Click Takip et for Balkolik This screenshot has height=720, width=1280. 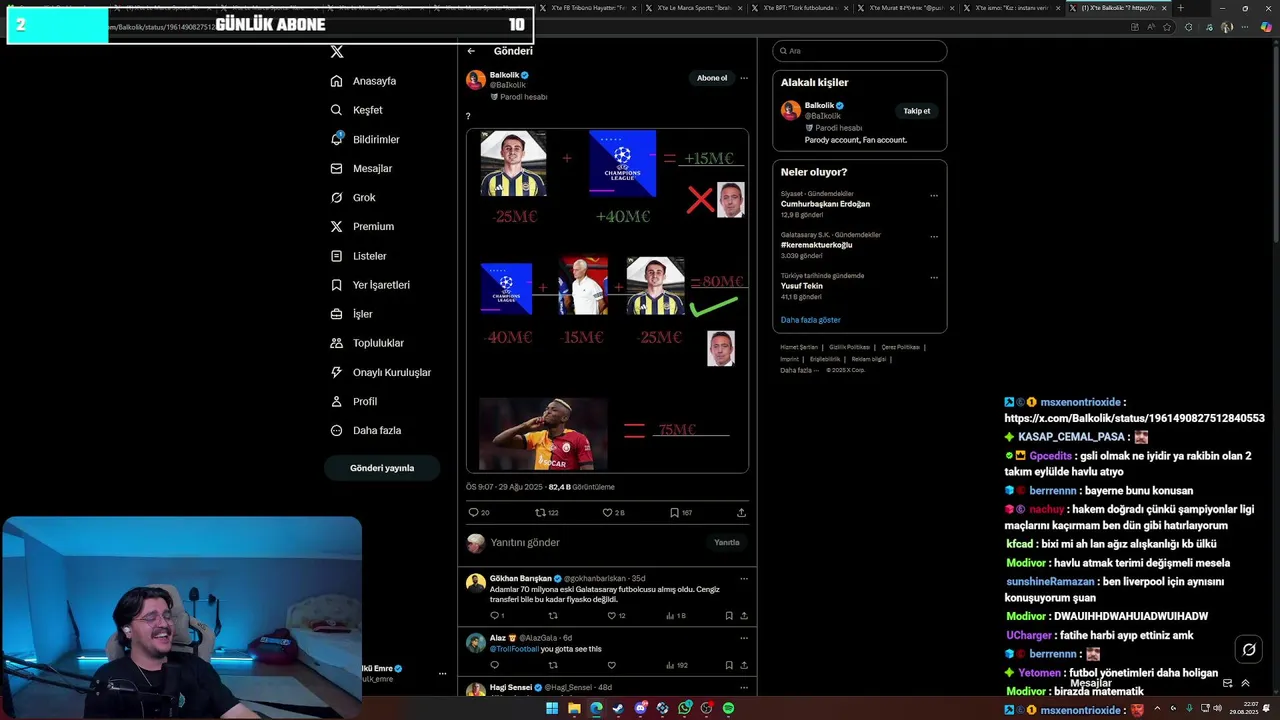[917, 111]
